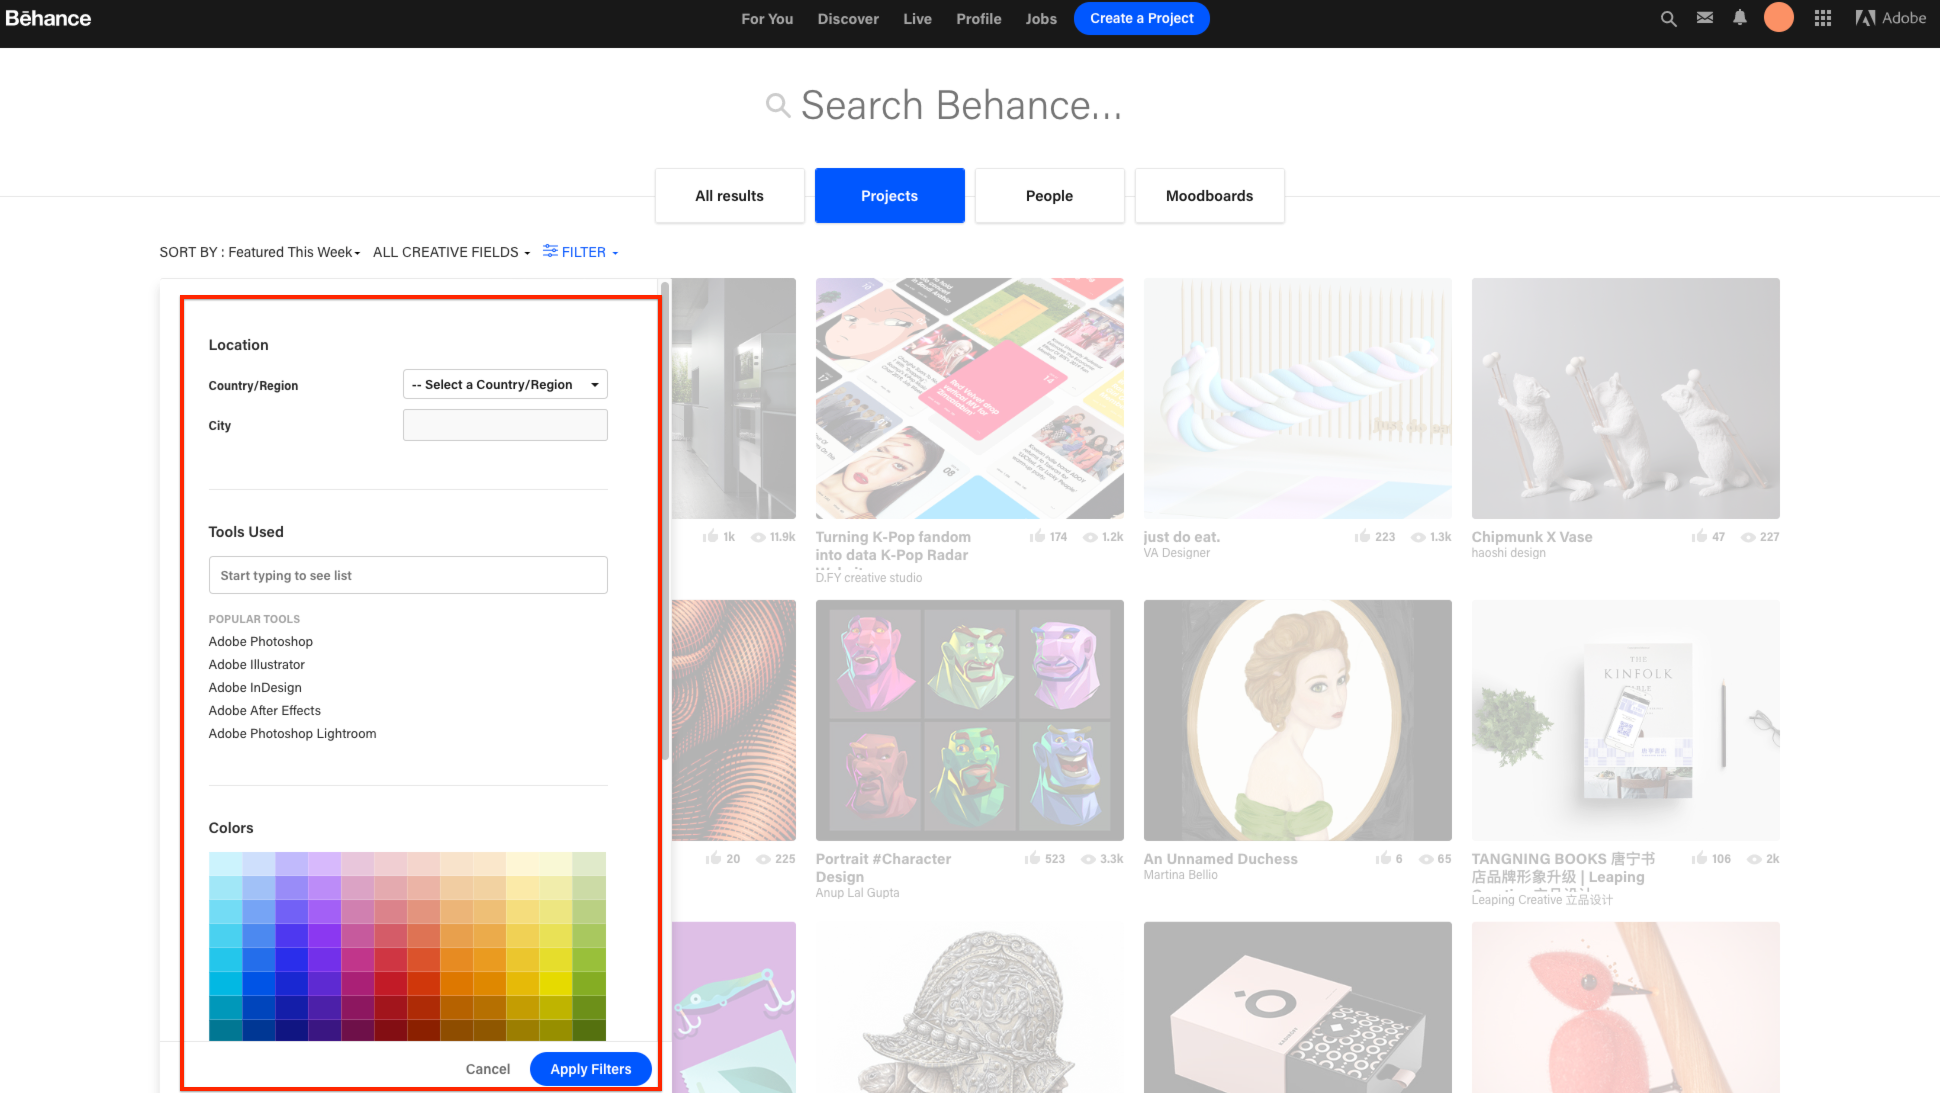Open haoshi design profile link
1940x1093 pixels.
coord(1508,553)
